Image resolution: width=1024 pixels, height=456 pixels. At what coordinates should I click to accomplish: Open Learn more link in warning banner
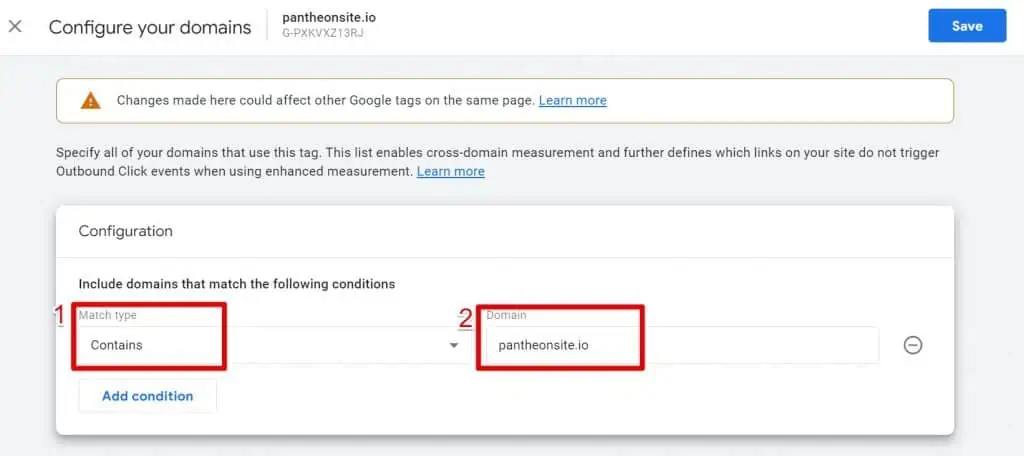click(573, 101)
